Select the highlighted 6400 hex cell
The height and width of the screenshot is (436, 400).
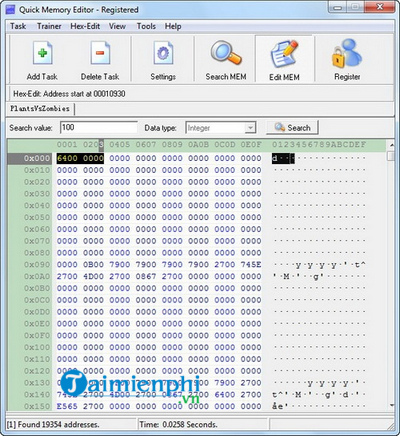67,158
